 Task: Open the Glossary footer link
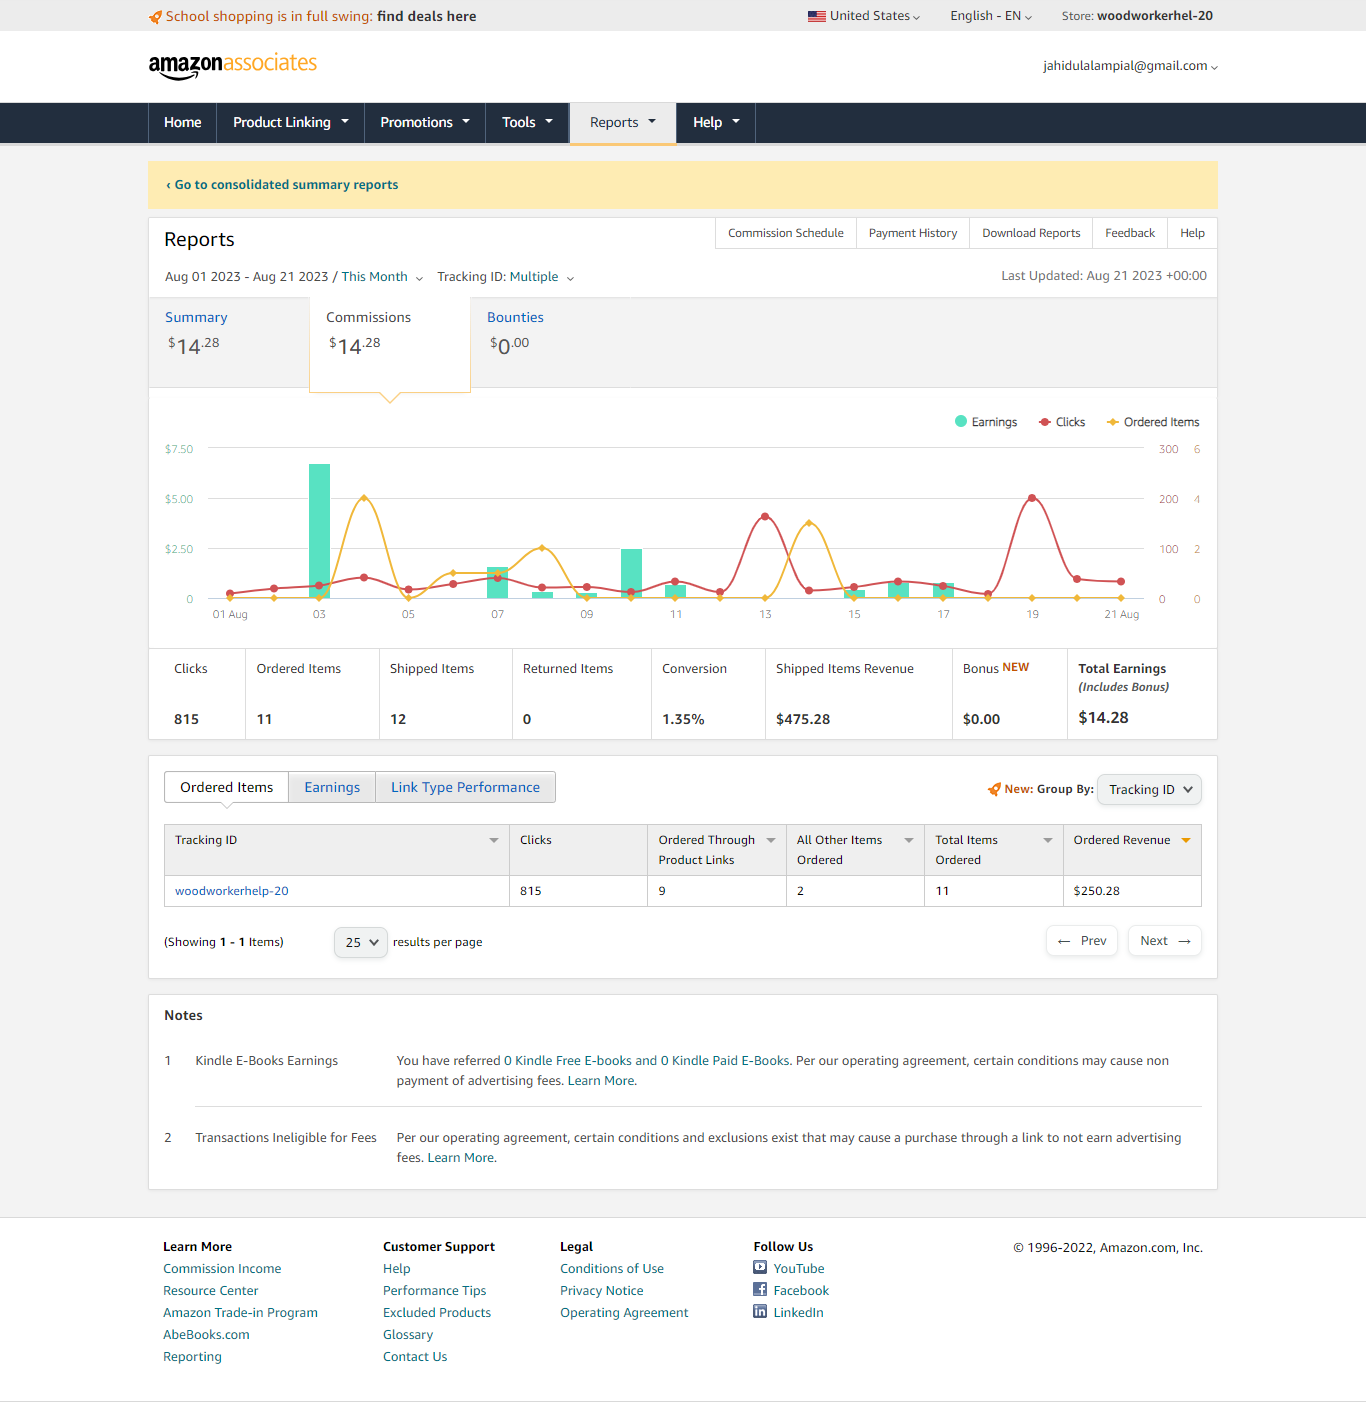(408, 1335)
